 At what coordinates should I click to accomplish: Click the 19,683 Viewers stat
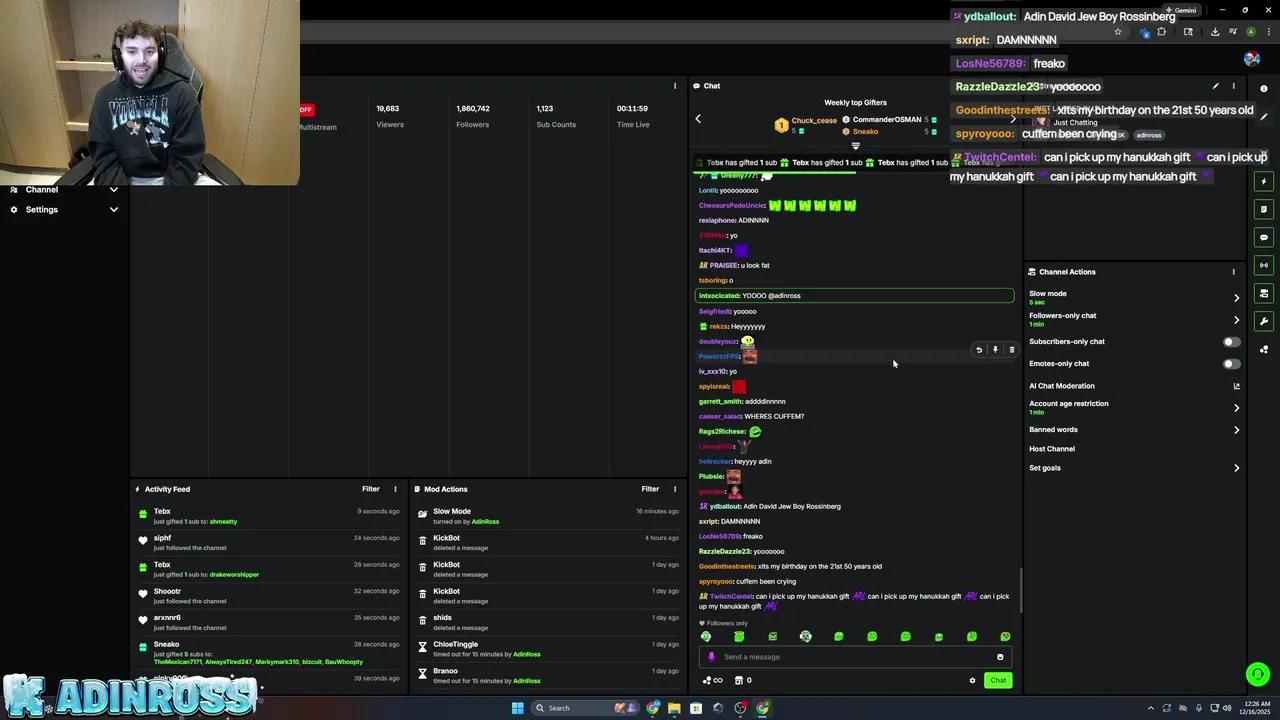coord(390,116)
